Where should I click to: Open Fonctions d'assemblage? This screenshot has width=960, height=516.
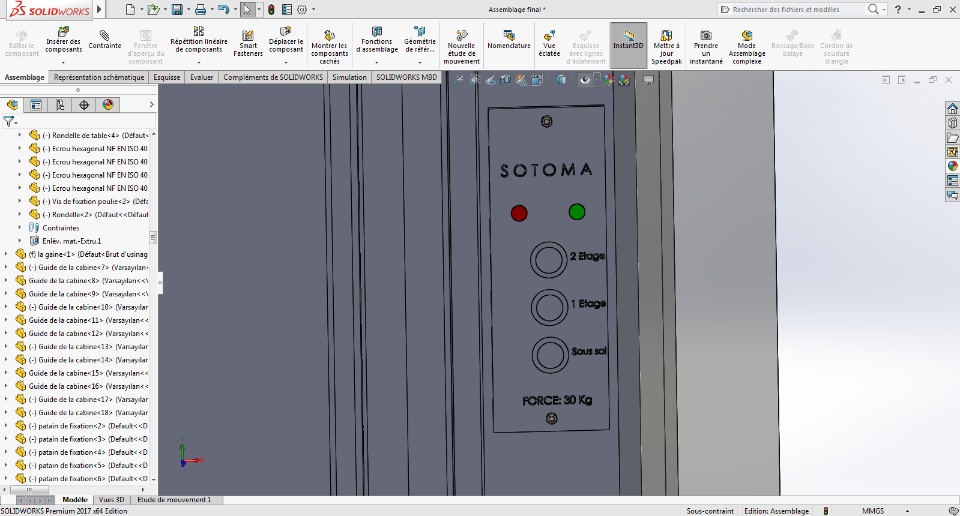click(377, 40)
